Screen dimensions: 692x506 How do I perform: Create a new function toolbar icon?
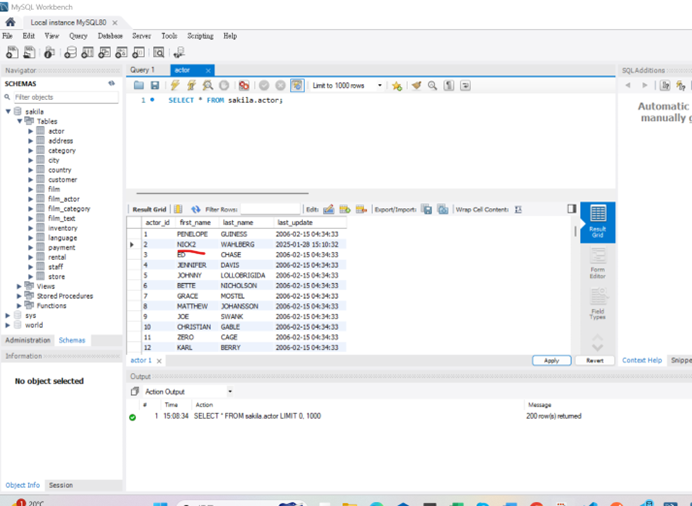coord(139,52)
